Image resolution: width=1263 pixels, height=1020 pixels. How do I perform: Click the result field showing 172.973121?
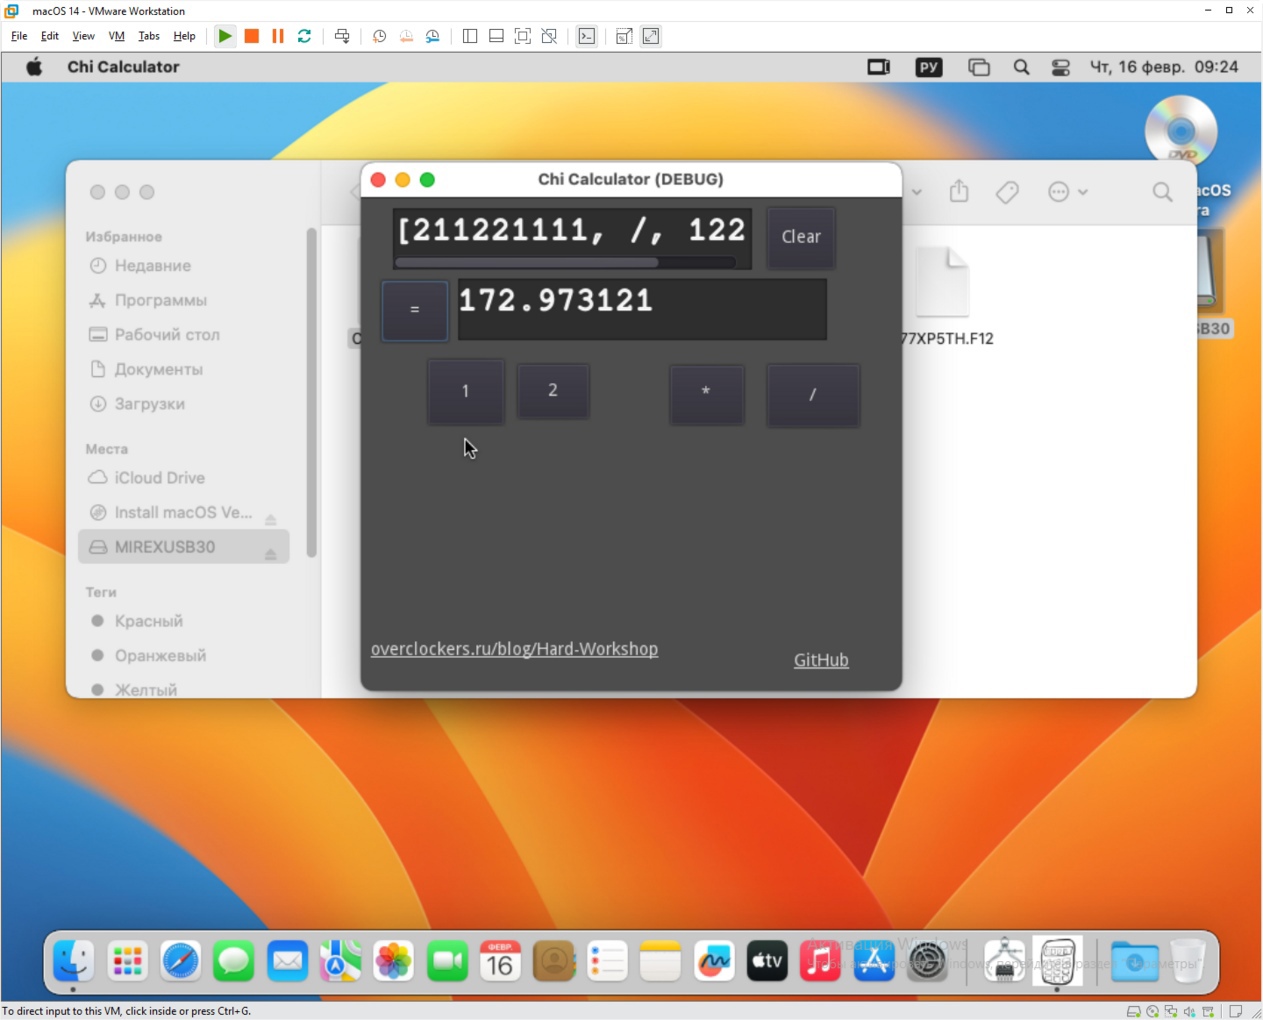[x=642, y=309]
